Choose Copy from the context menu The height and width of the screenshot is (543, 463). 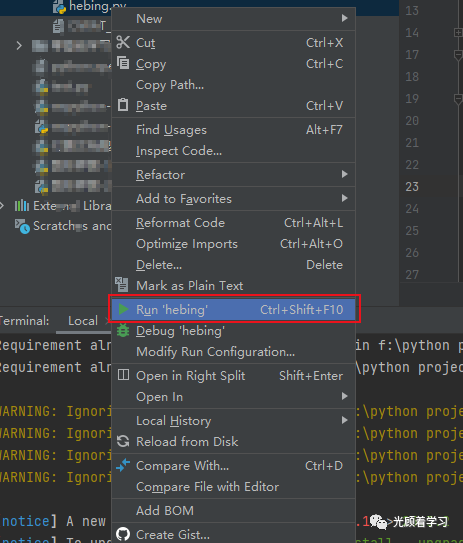coord(234,64)
